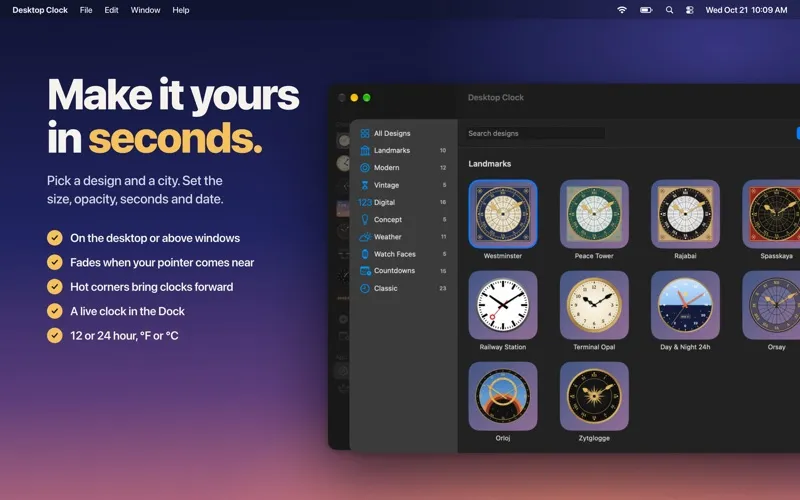Click the Digital count 16
800x500 pixels.
(443, 203)
